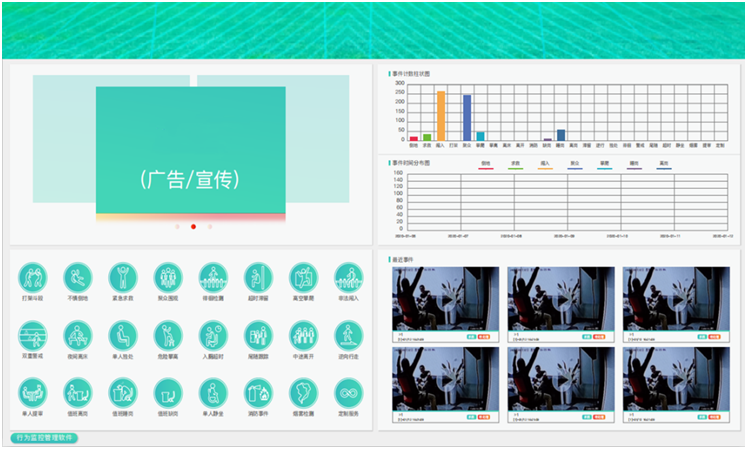Click the wrong-way walking icon (逆向行走)

point(348,334)
